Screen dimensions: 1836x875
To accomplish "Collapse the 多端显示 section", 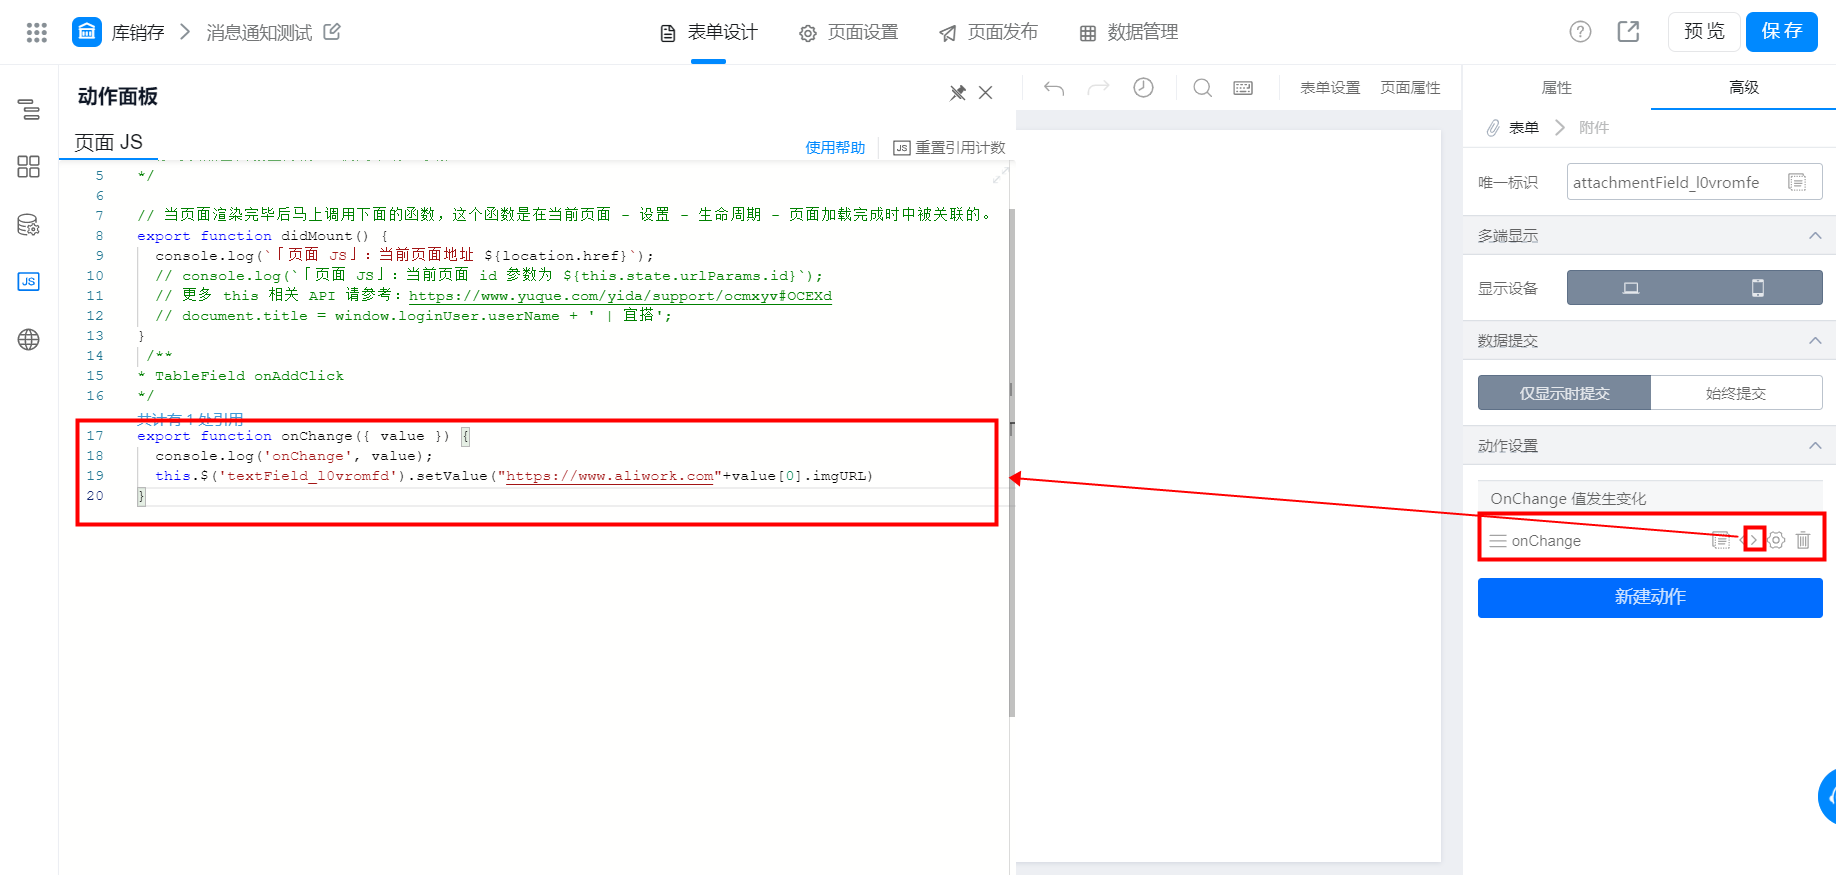I will coord(1815,235).
